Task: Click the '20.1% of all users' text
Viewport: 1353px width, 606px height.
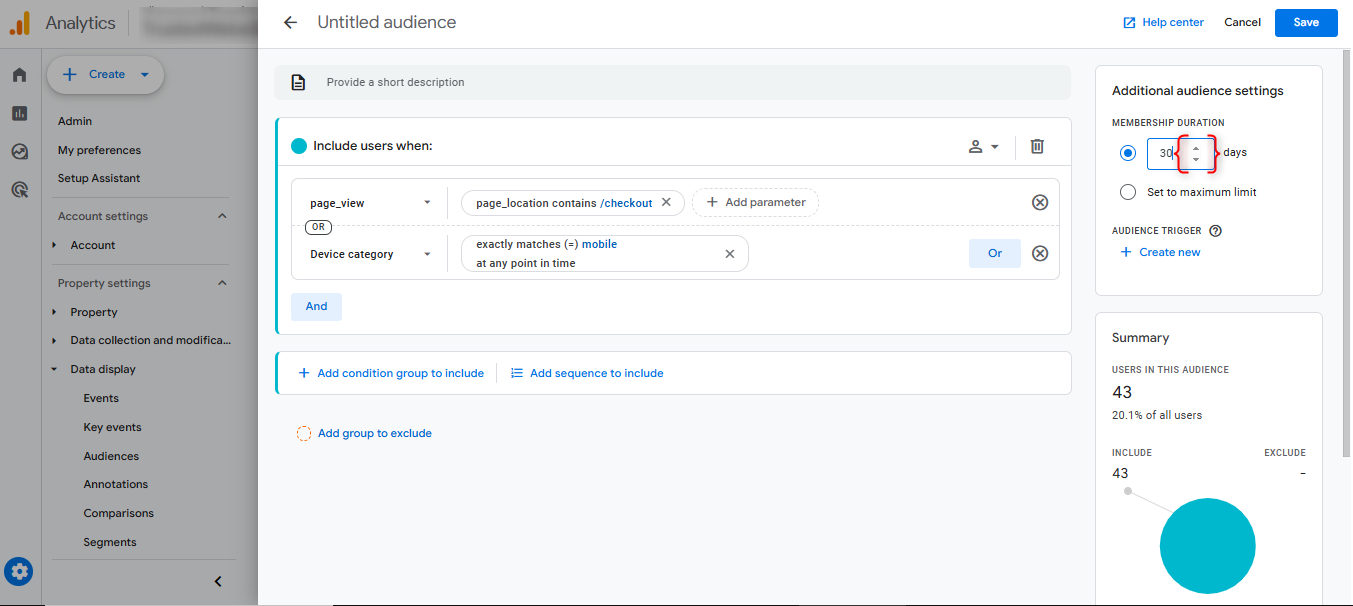Action: pyautogui.click(x=1157, y=415)
